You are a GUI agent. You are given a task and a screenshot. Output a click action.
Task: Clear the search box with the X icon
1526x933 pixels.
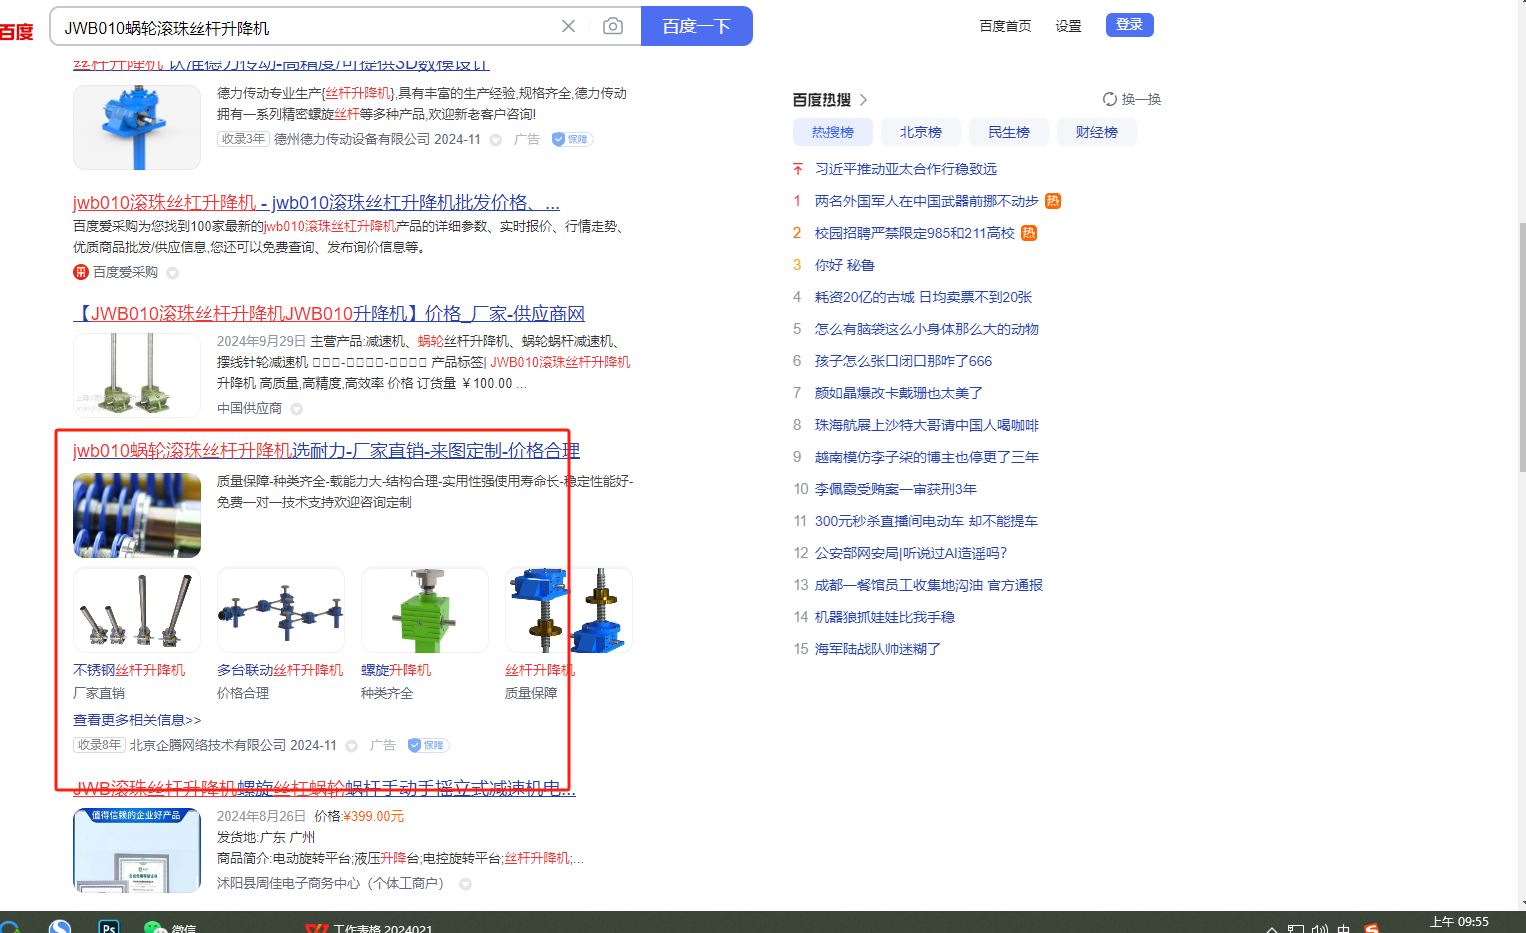(x=568, y=26)
